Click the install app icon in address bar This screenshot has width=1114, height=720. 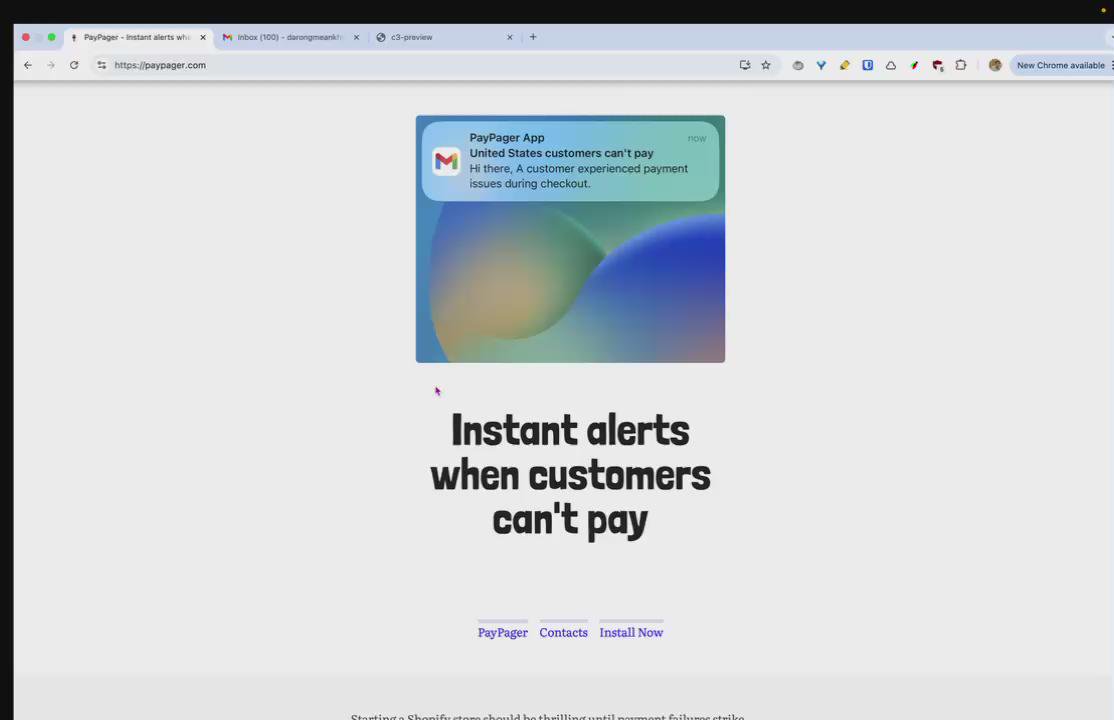(x=745, y=65)
